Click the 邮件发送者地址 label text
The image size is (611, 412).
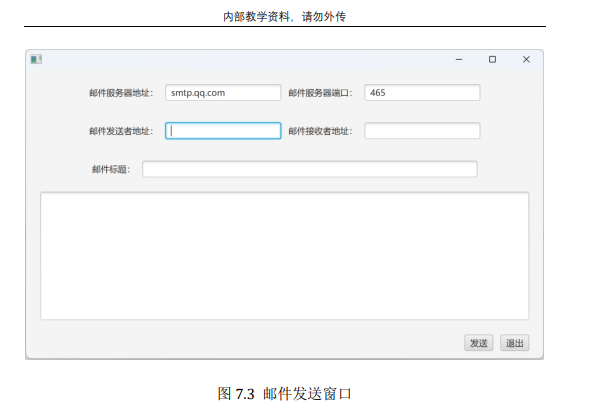click(x=120, y=131)
